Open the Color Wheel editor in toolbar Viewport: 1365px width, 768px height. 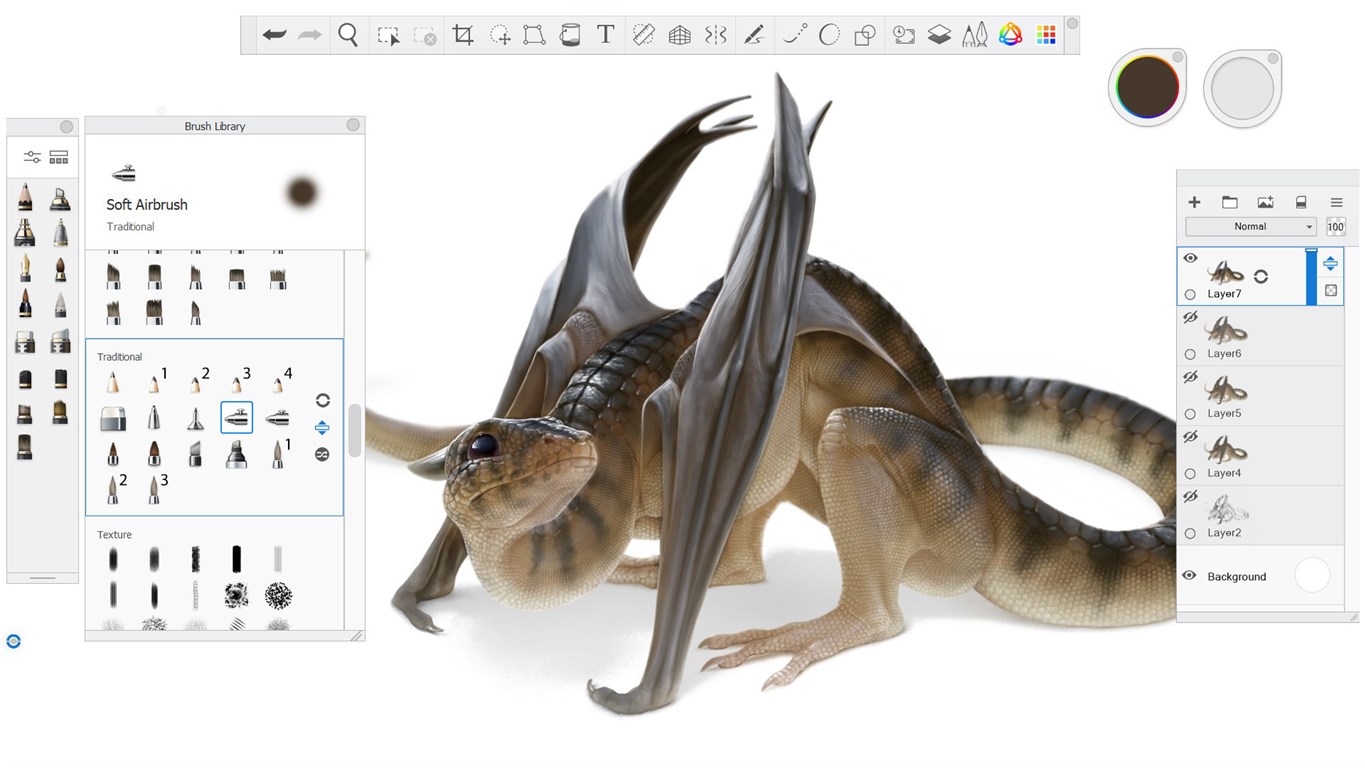click(1010, 35)
